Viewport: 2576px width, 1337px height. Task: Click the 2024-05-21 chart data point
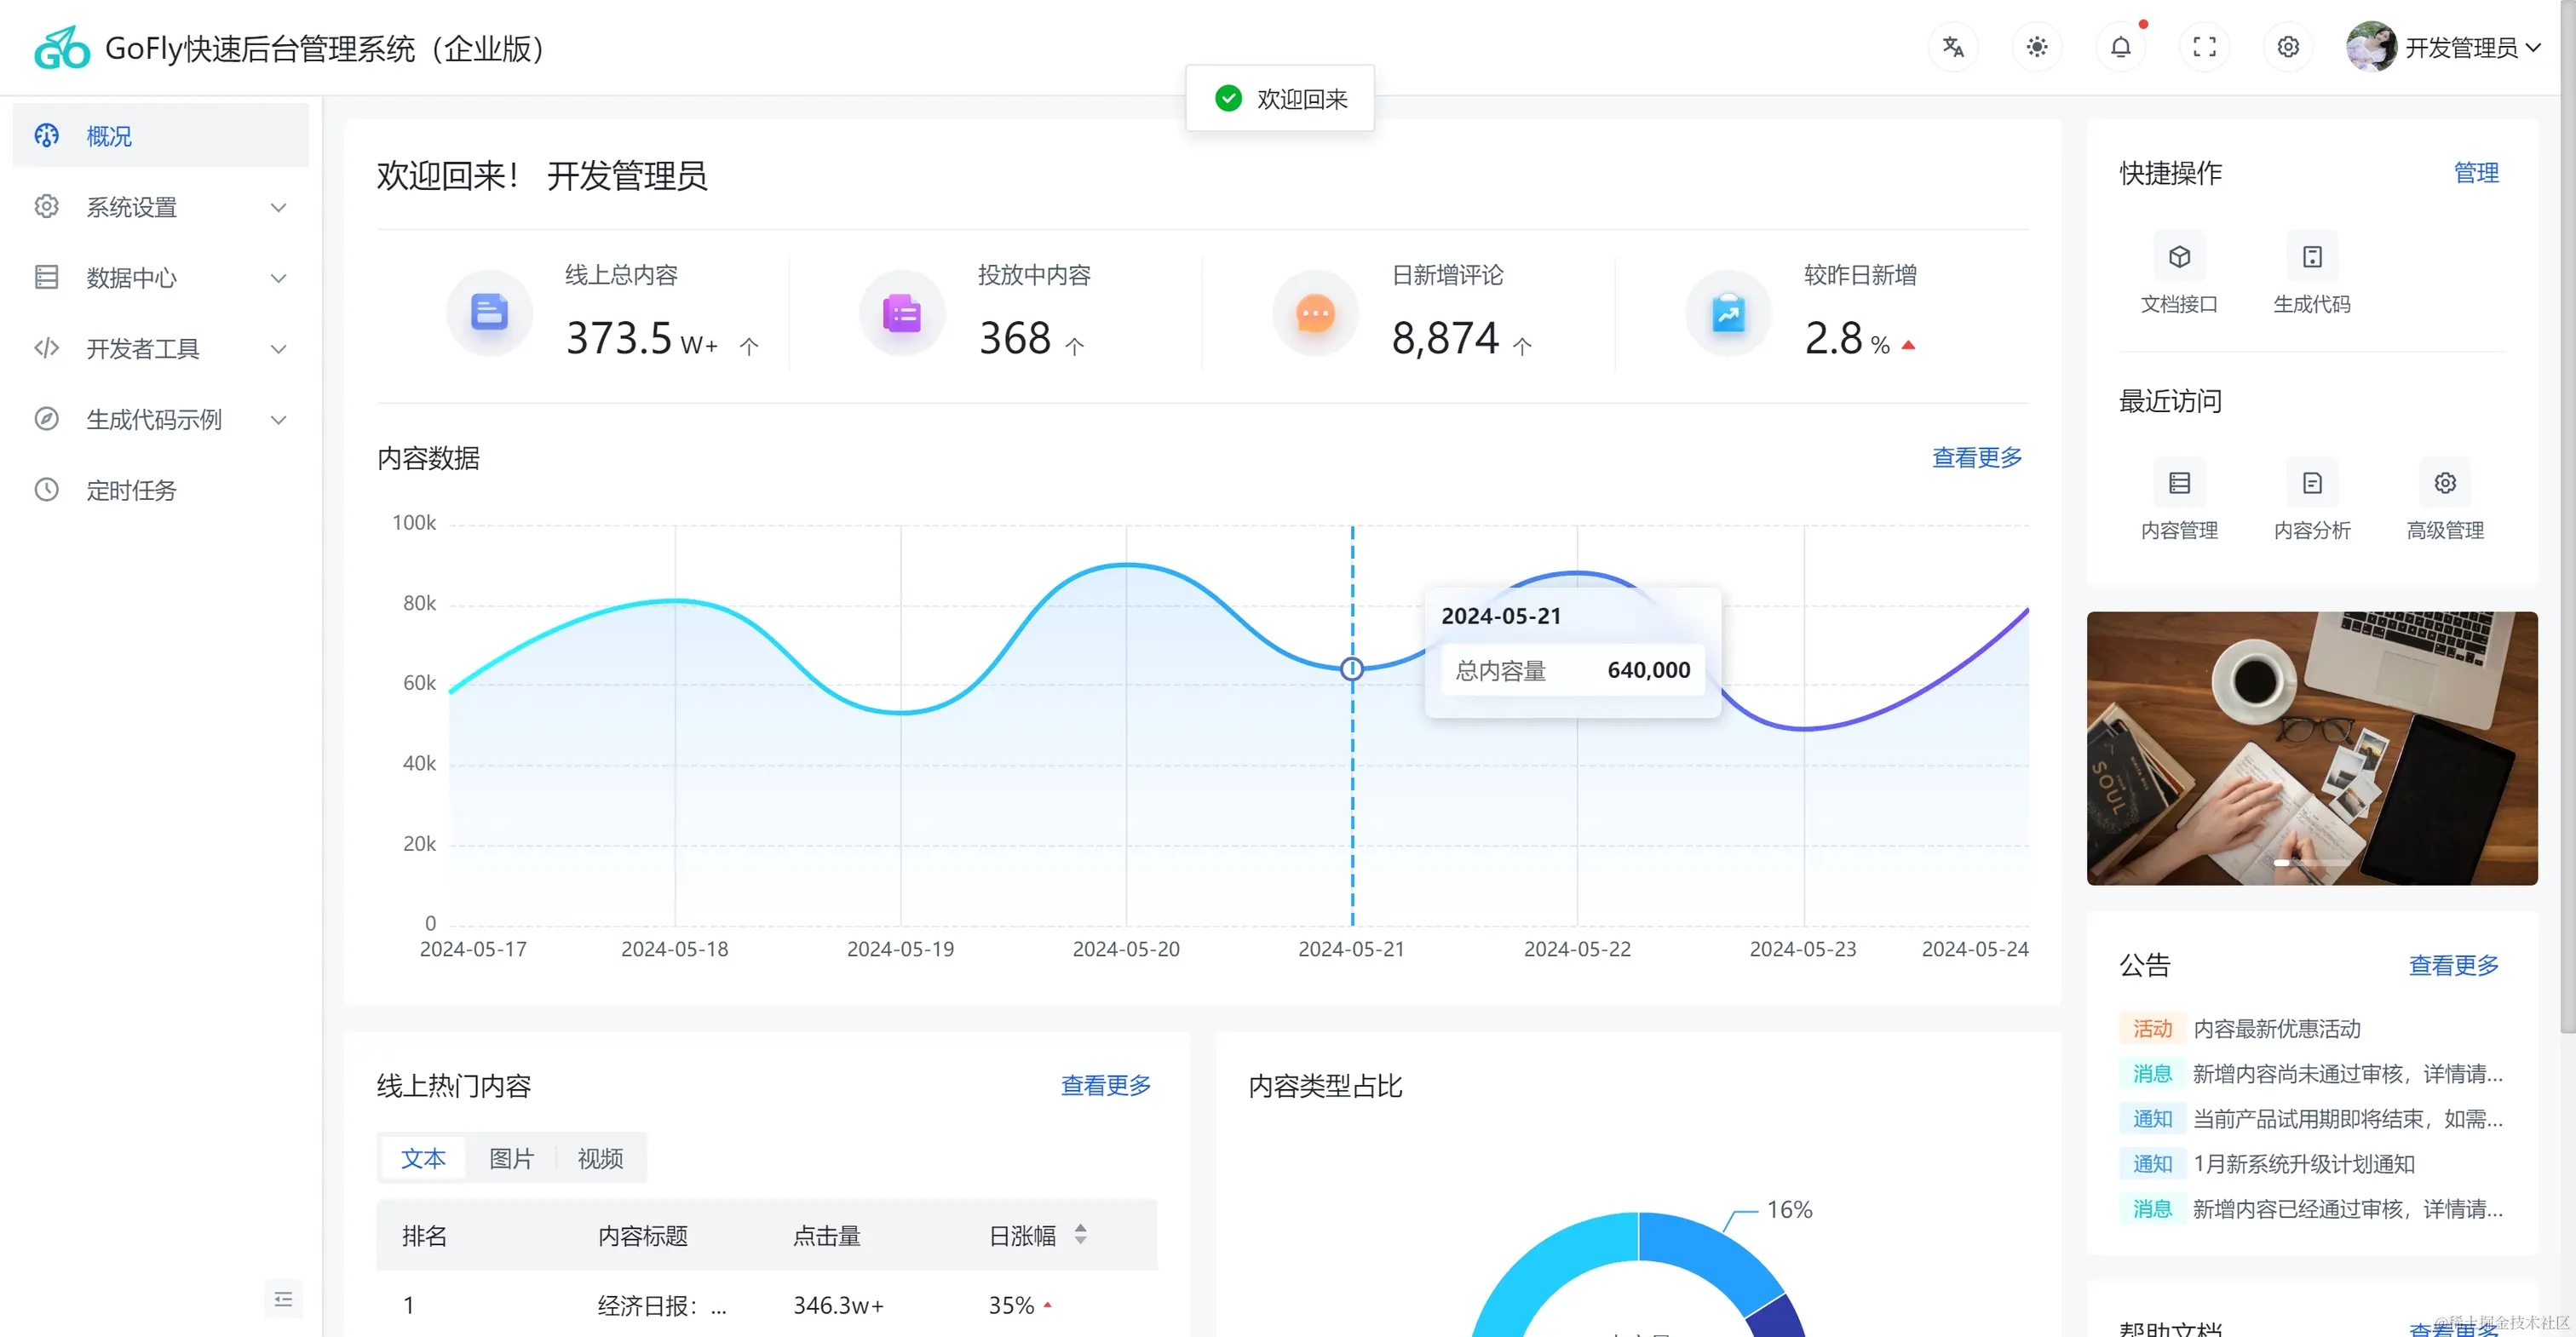click(1352, 669)
